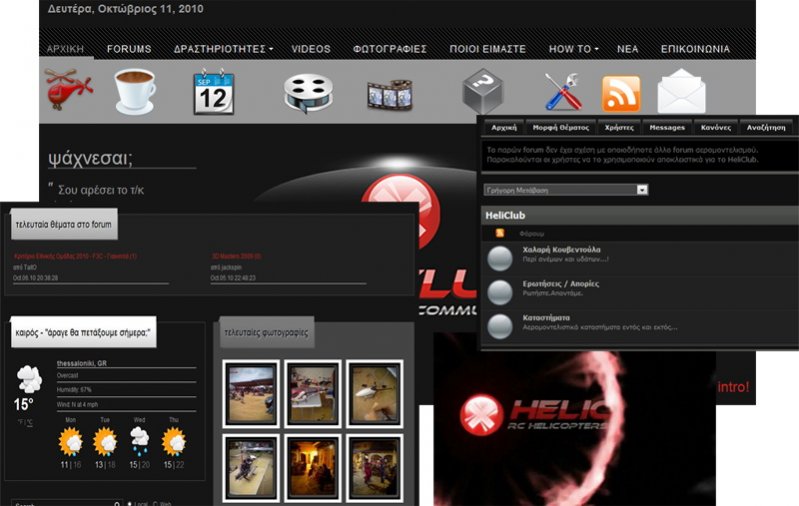Open the first photo thumbnail in the bottom row
This screenshot has width=799, height=506.
[x=251, y=468]
